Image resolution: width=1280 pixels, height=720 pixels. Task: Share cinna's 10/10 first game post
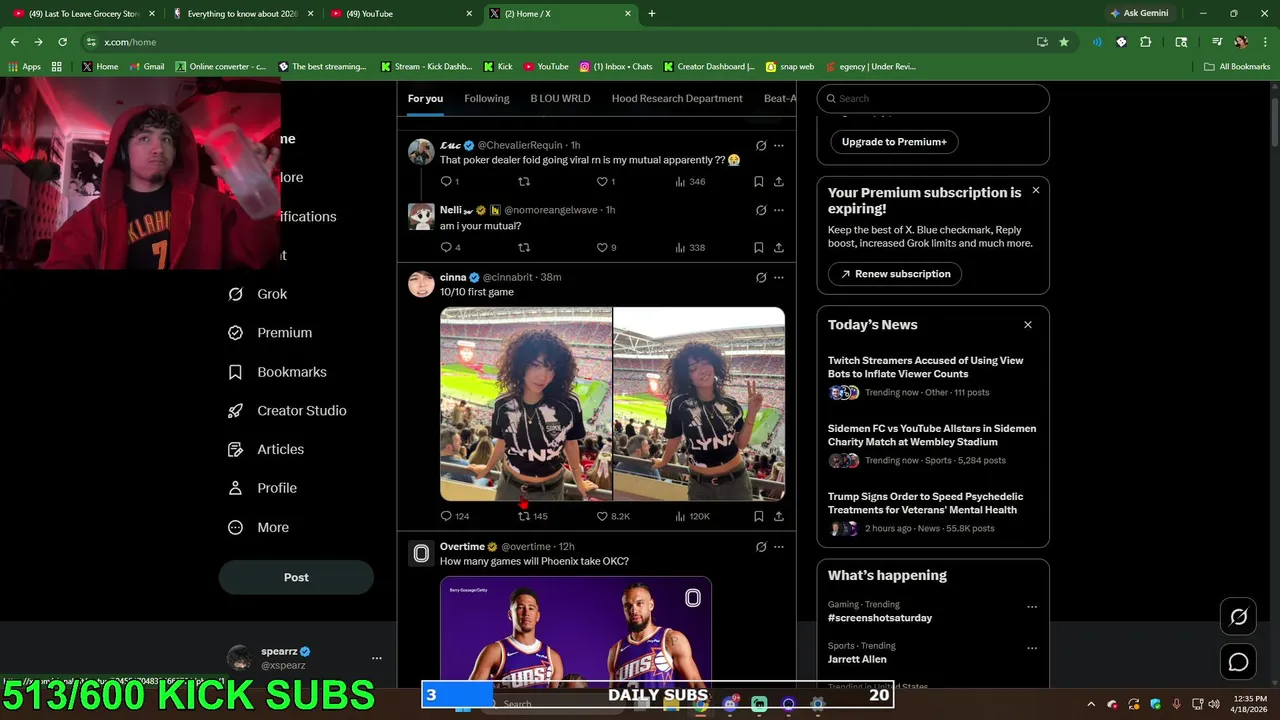coord(779,516)
